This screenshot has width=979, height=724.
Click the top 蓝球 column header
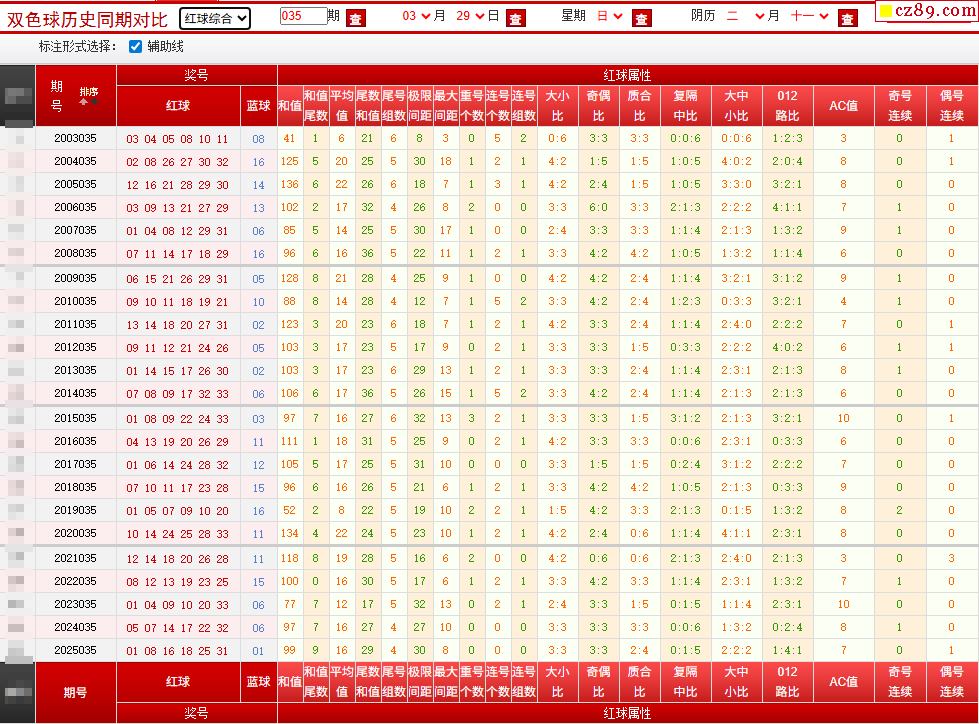tap(258, 106)
